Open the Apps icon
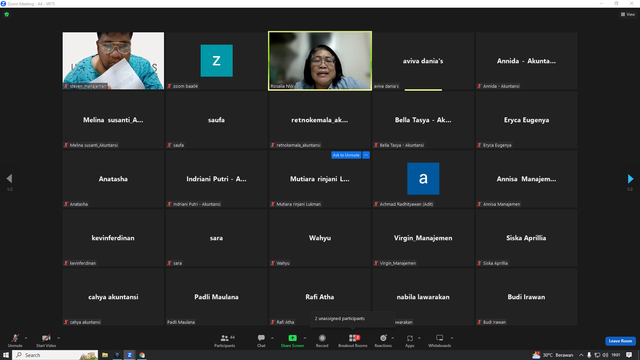 [410, 338]
